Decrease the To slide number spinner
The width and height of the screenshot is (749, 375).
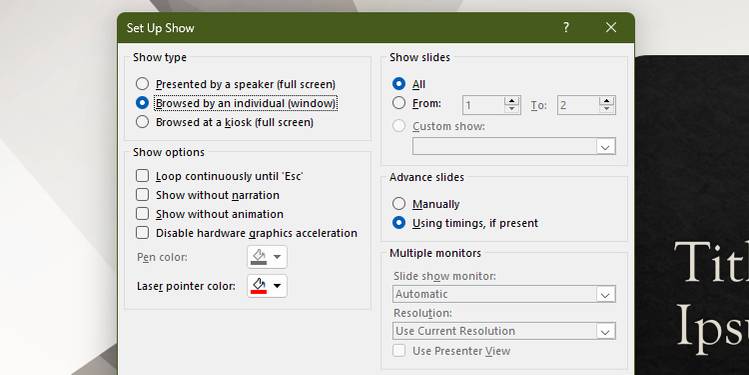click(x=607, y=109)
